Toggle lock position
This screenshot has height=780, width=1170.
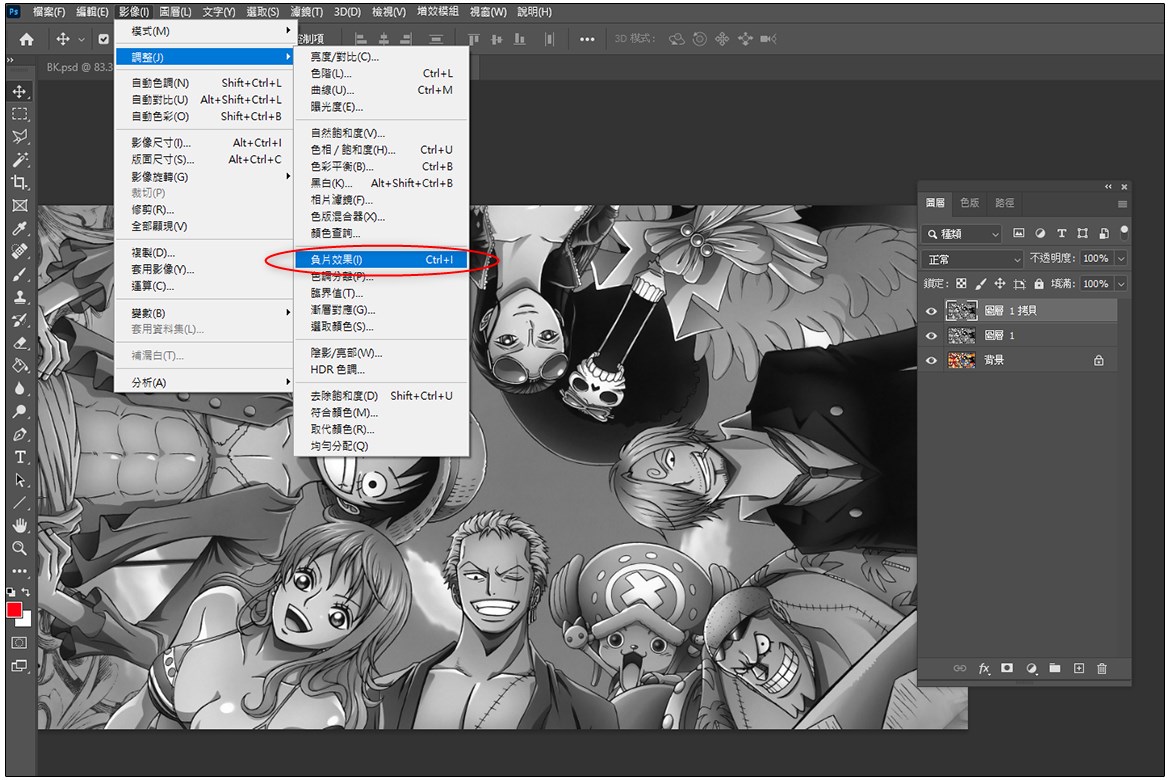[x=1000, y=284]
